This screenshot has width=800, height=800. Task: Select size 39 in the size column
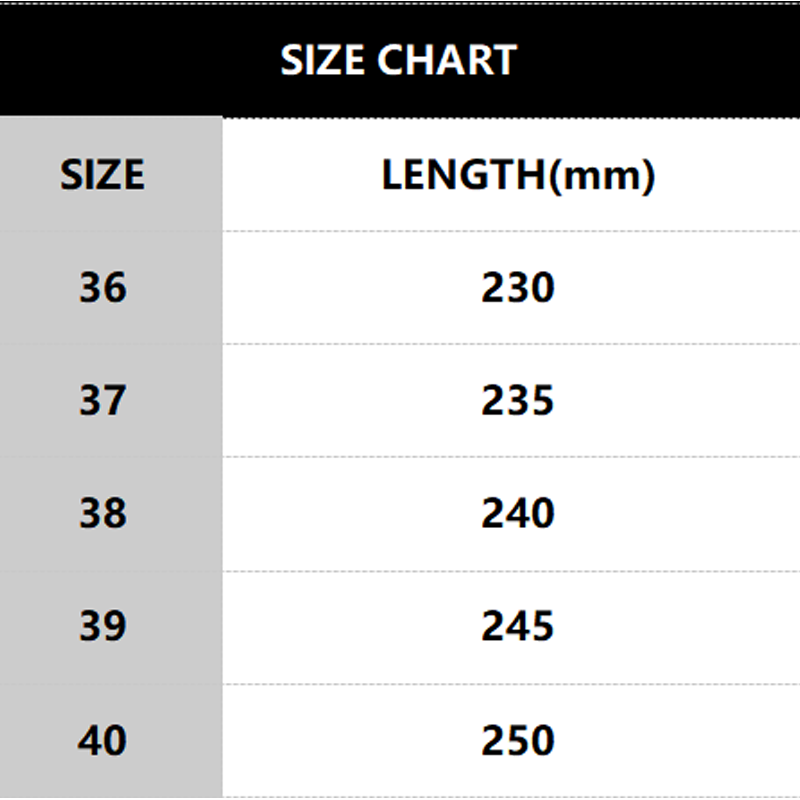click(x=103, y=627)
